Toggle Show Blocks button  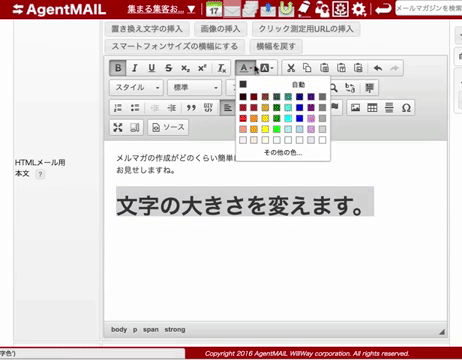[135, 127]
